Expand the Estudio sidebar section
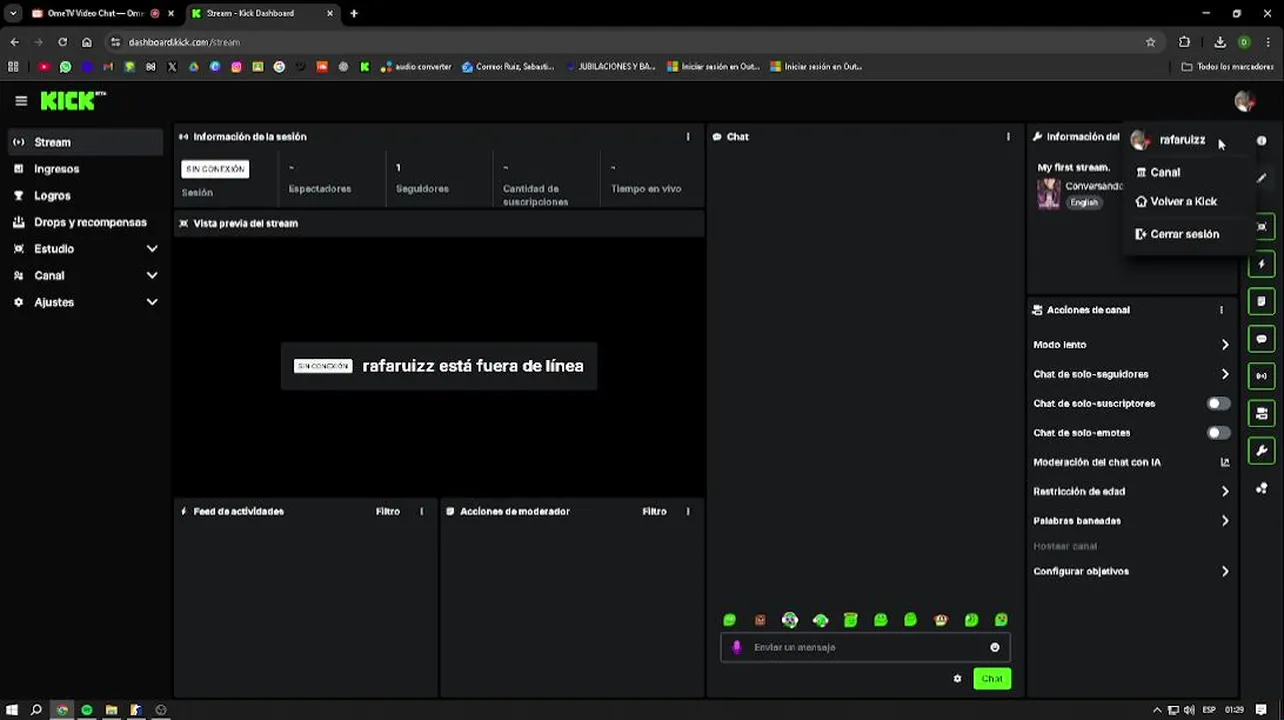This screenshot has height=720, width=1284. click(84, 249)
